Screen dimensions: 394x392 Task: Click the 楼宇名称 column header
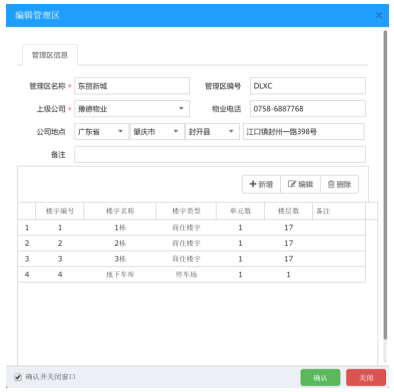(x=120, y=211)
